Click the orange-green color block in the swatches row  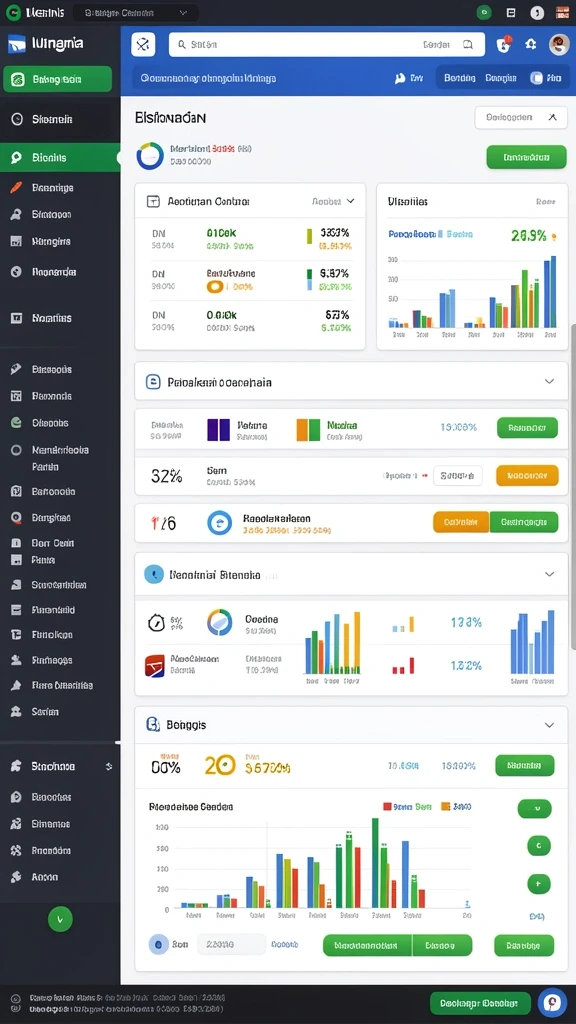[x=308, y=430]
